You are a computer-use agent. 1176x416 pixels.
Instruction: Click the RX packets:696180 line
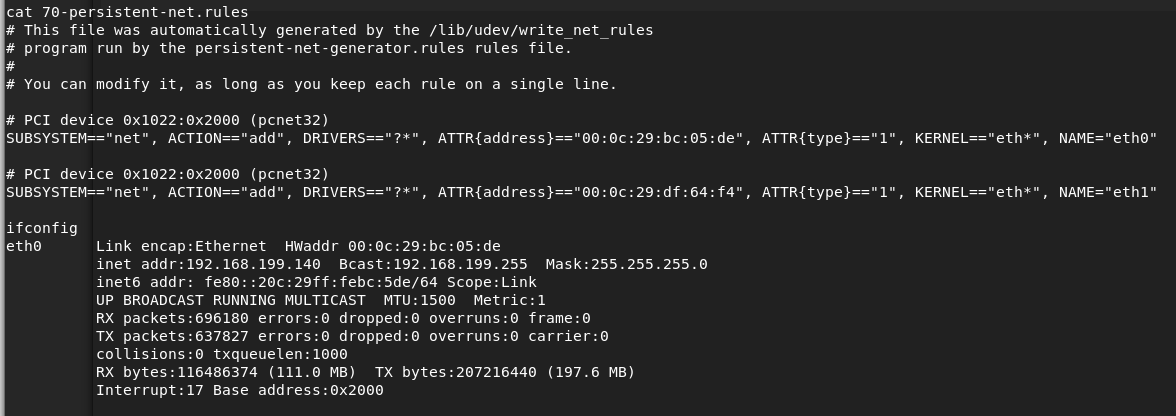pyautogui.click(x=344, y=318)
